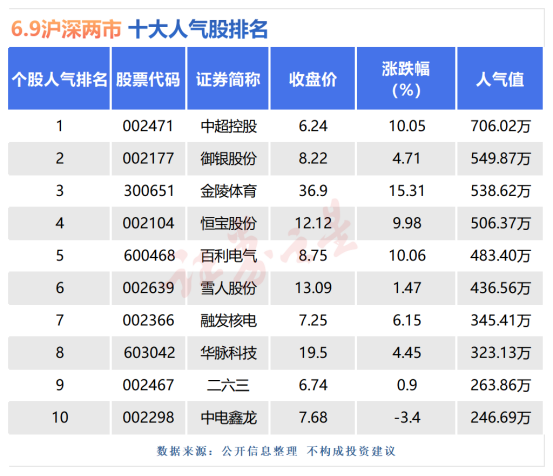Click change percentage 0.9
The image size is (553, 476).
[x=407, y=385]
